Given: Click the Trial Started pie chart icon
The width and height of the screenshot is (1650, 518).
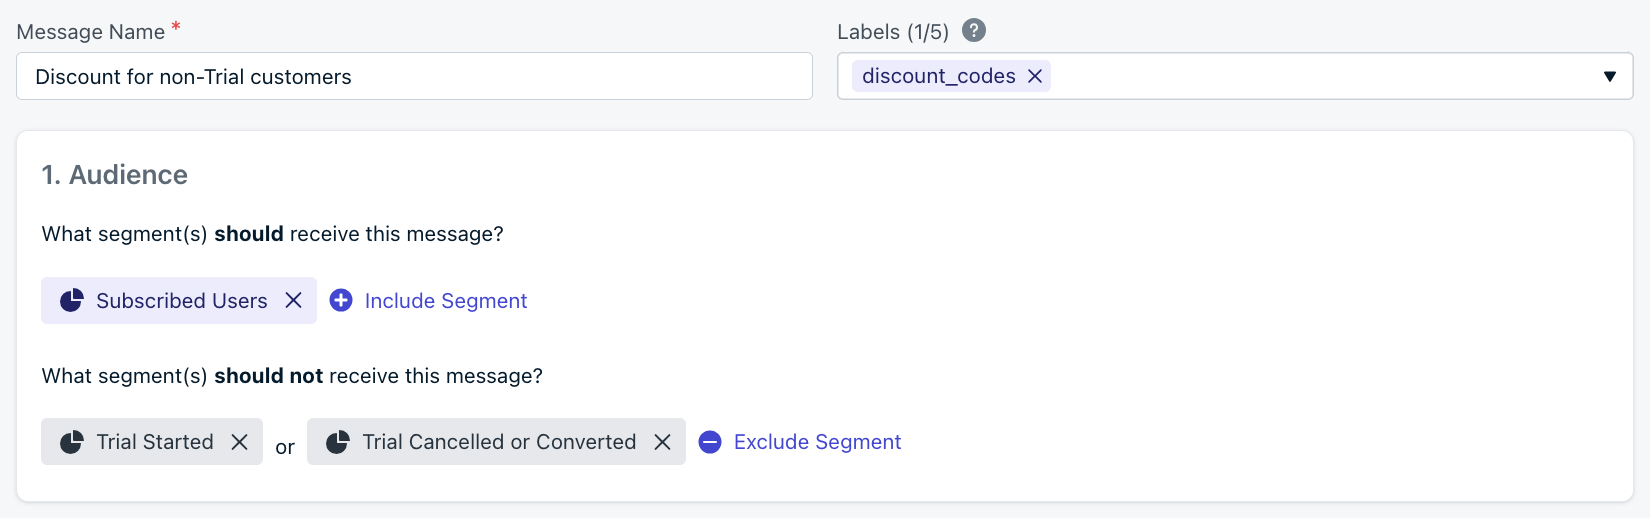Looking at the screenshot, I should coord(71,442).
